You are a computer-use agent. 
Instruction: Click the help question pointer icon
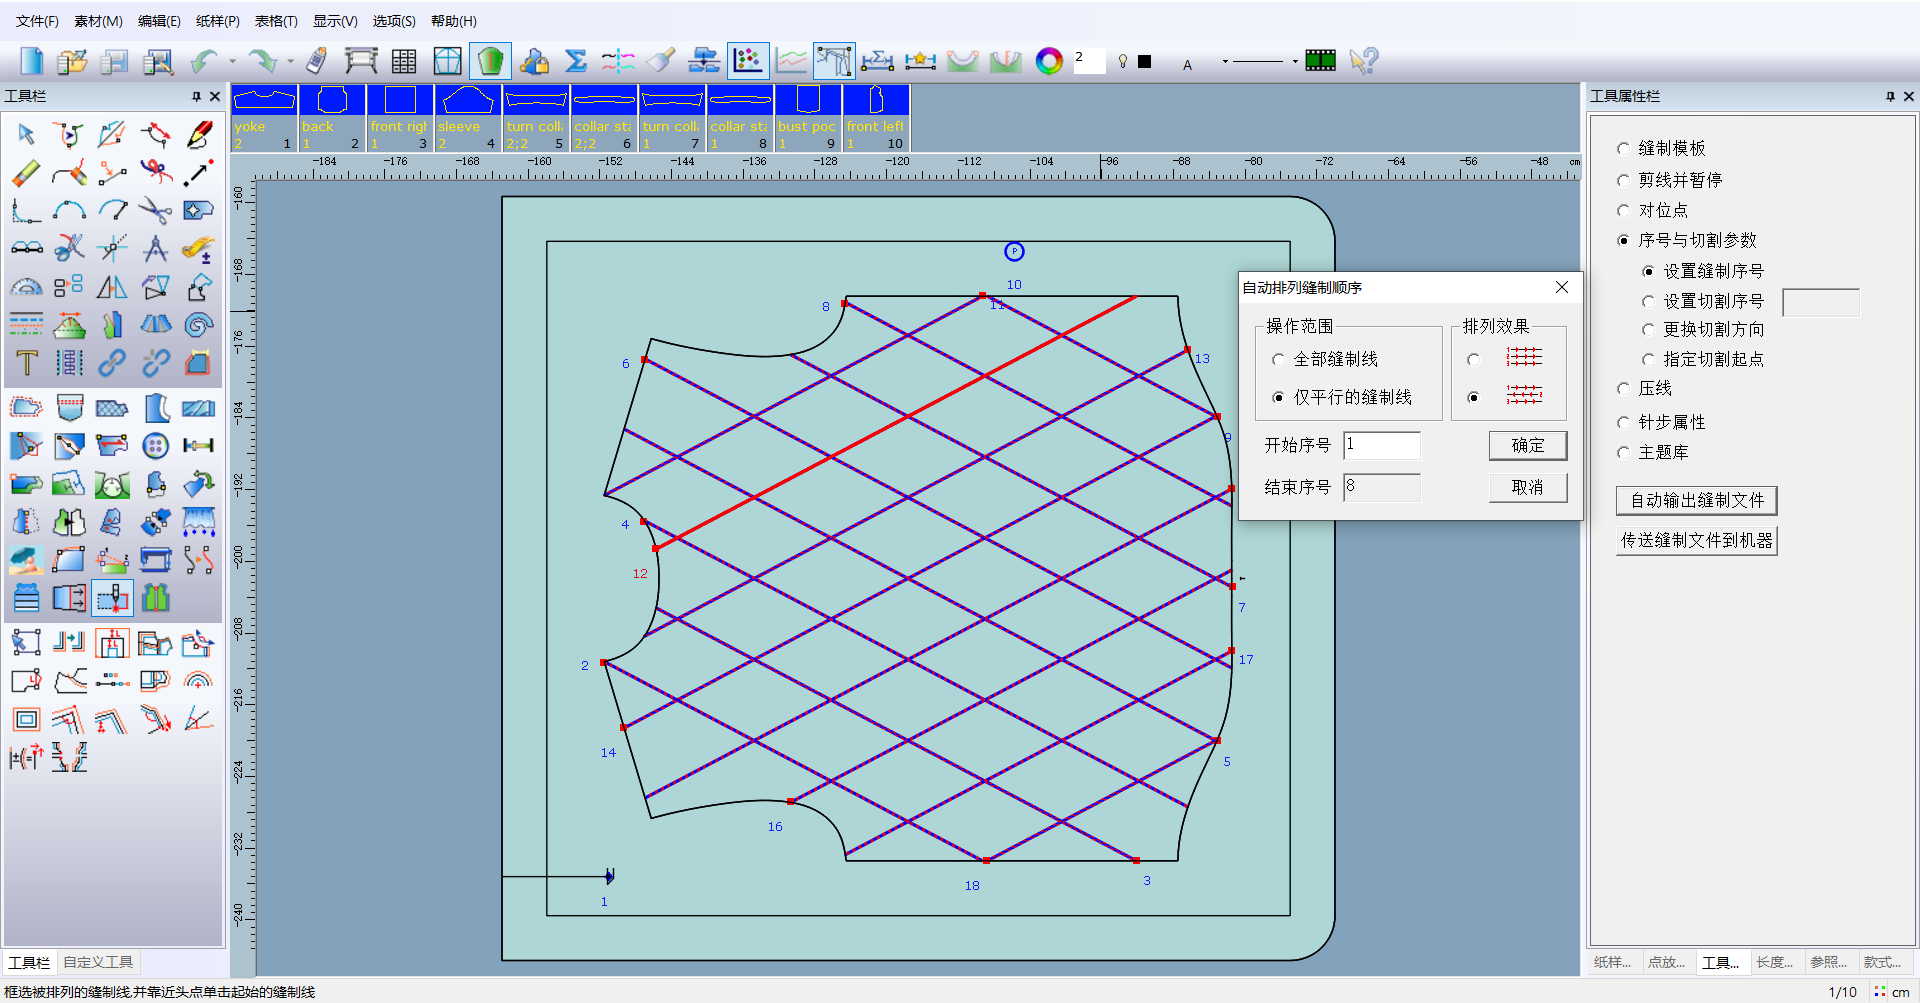point(1363,61)
